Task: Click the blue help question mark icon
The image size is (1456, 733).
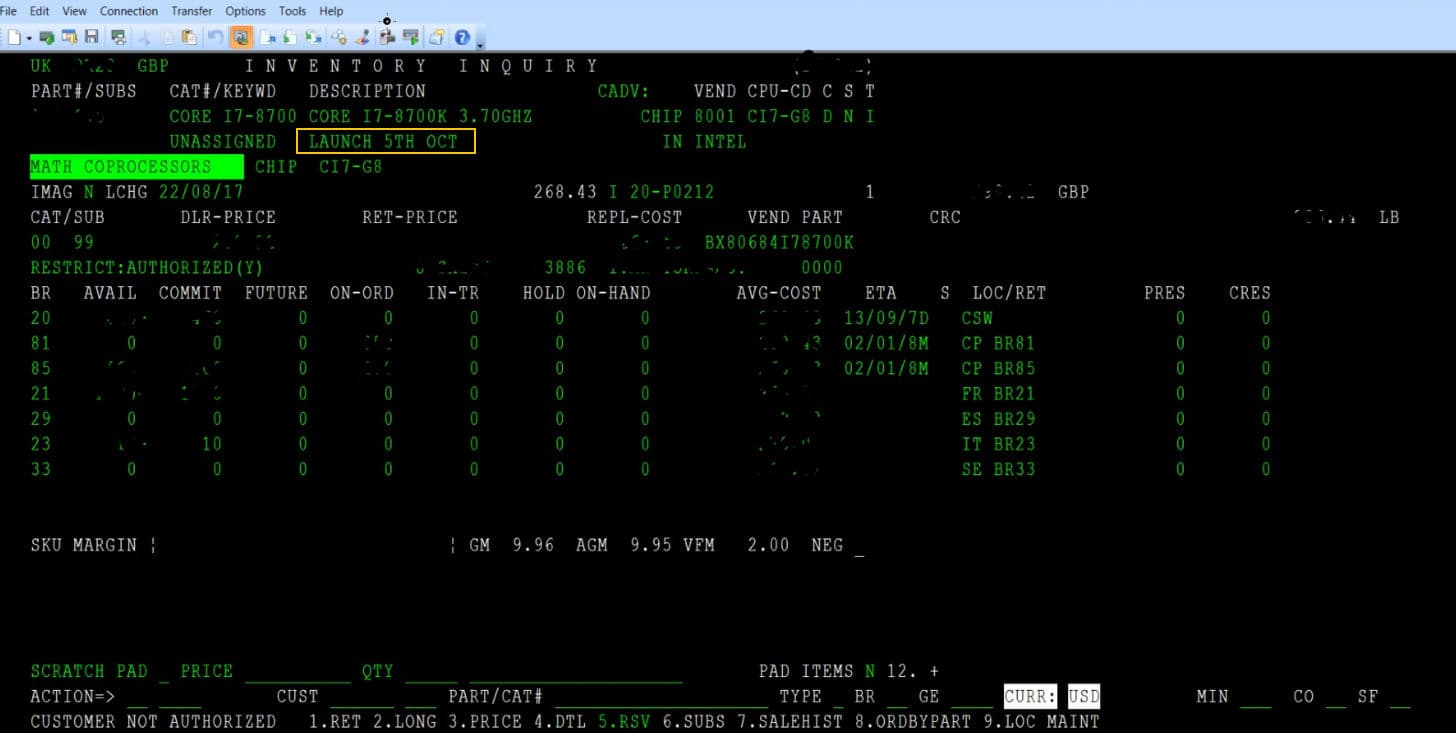Action: tap(462, 37)
